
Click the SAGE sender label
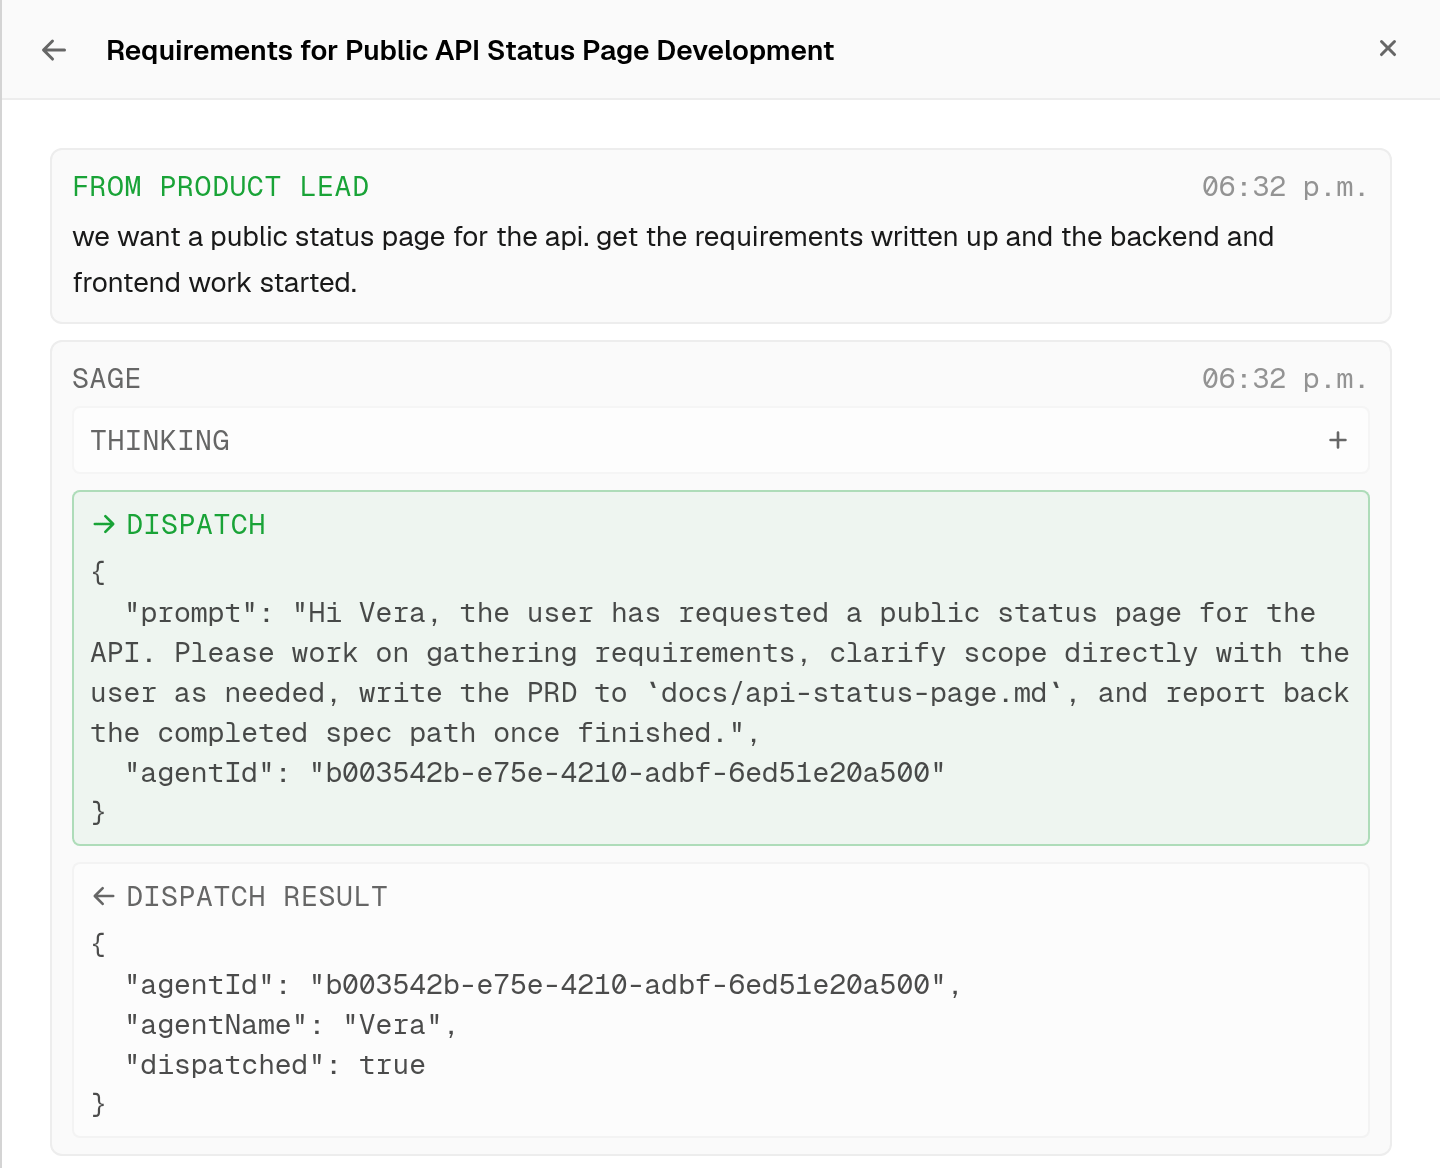pyautogui.click(x=106, y=379)
